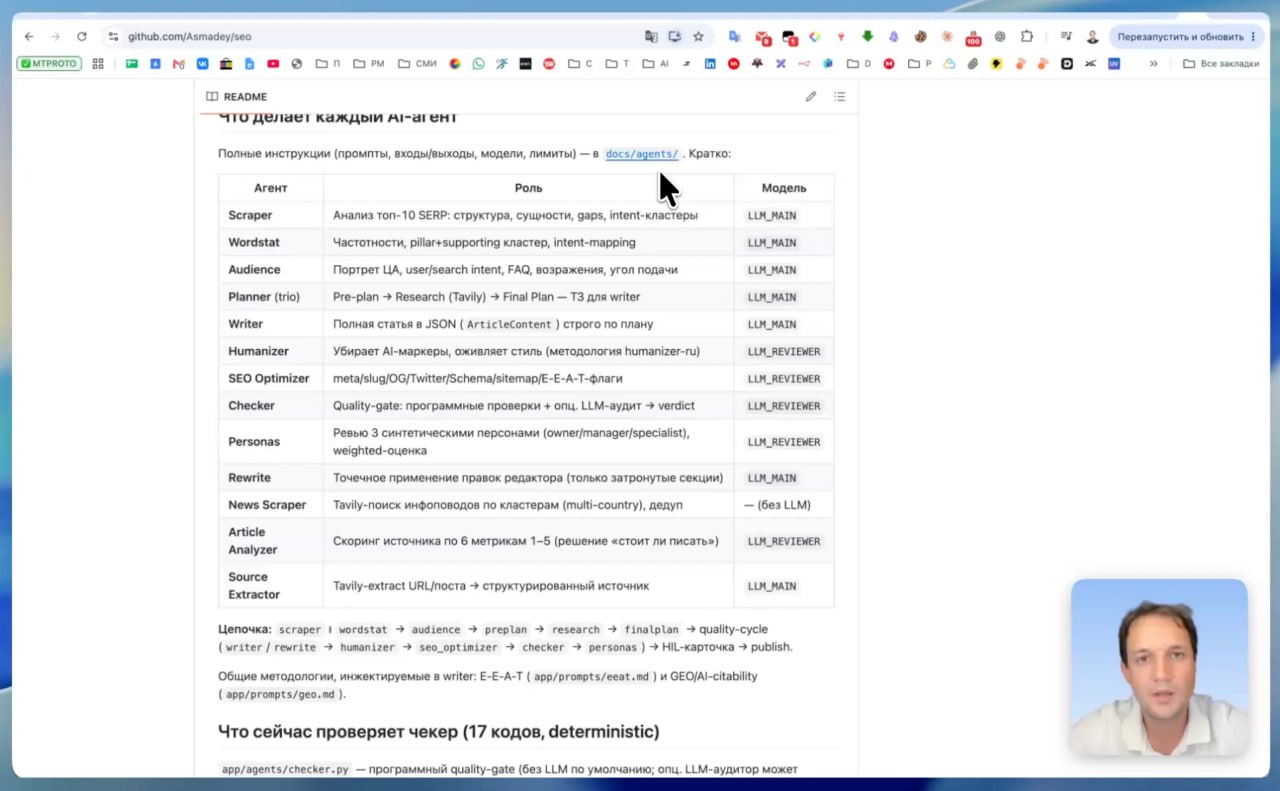Open the media control playlist icon
Screen dimensions: 1280x791
(x=1068, y=36)
